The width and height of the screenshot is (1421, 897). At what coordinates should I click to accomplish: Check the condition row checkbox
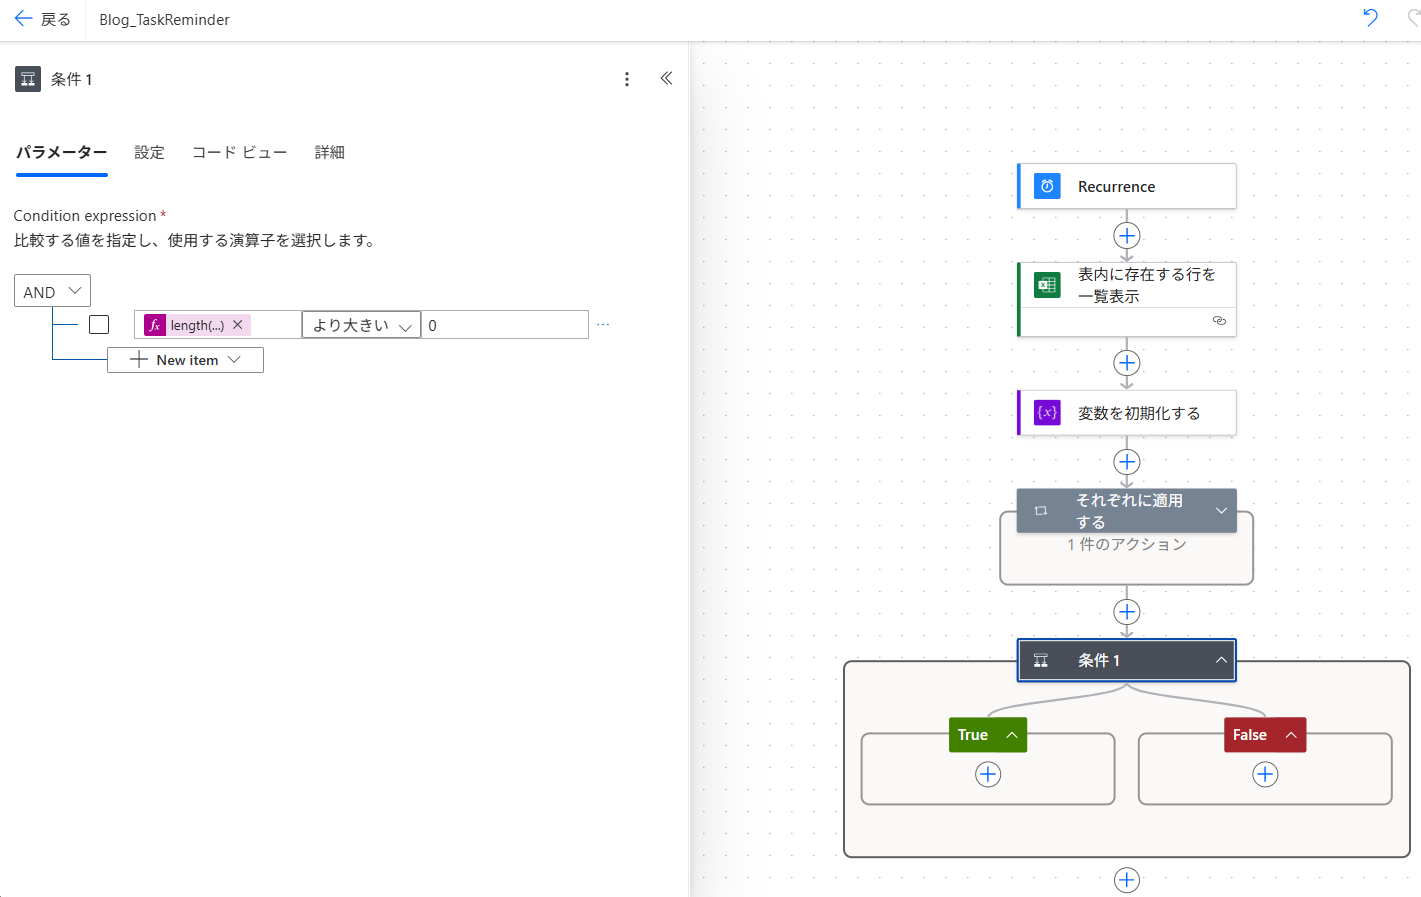(99, 325)
